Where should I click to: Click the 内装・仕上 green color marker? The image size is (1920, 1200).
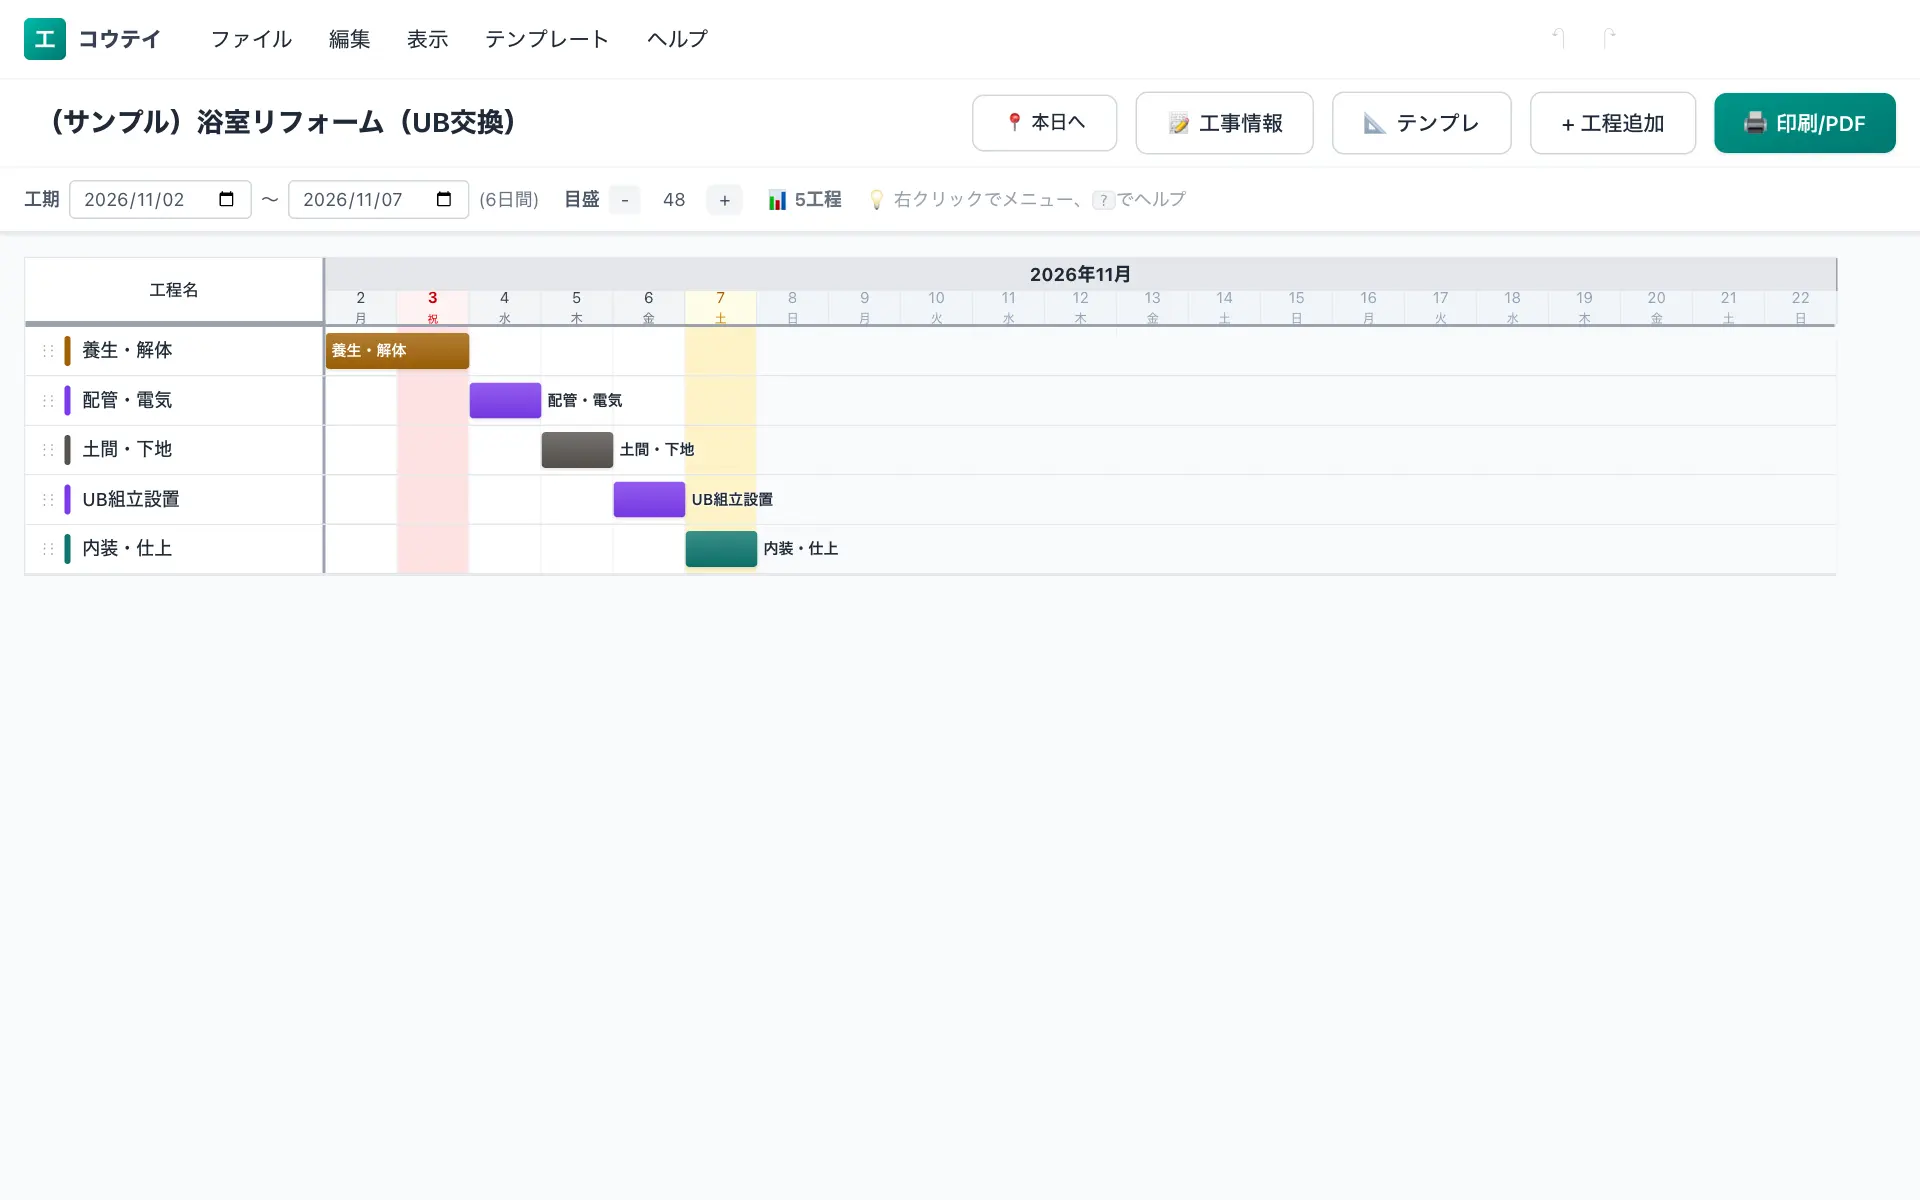tap(67, 548)
